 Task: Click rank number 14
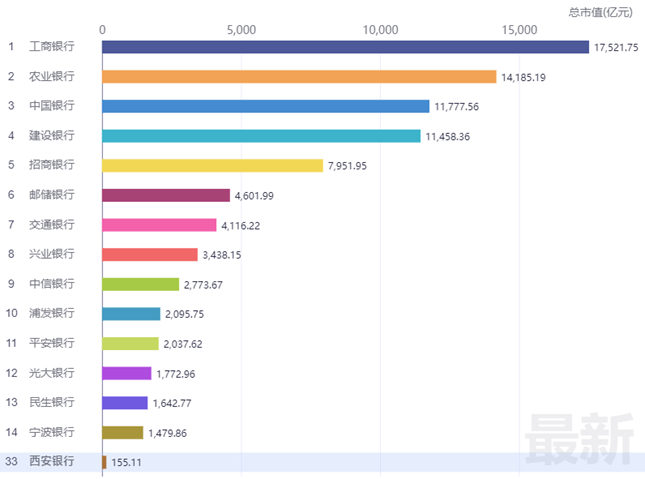pyautogui.click(x=12, y=432)
